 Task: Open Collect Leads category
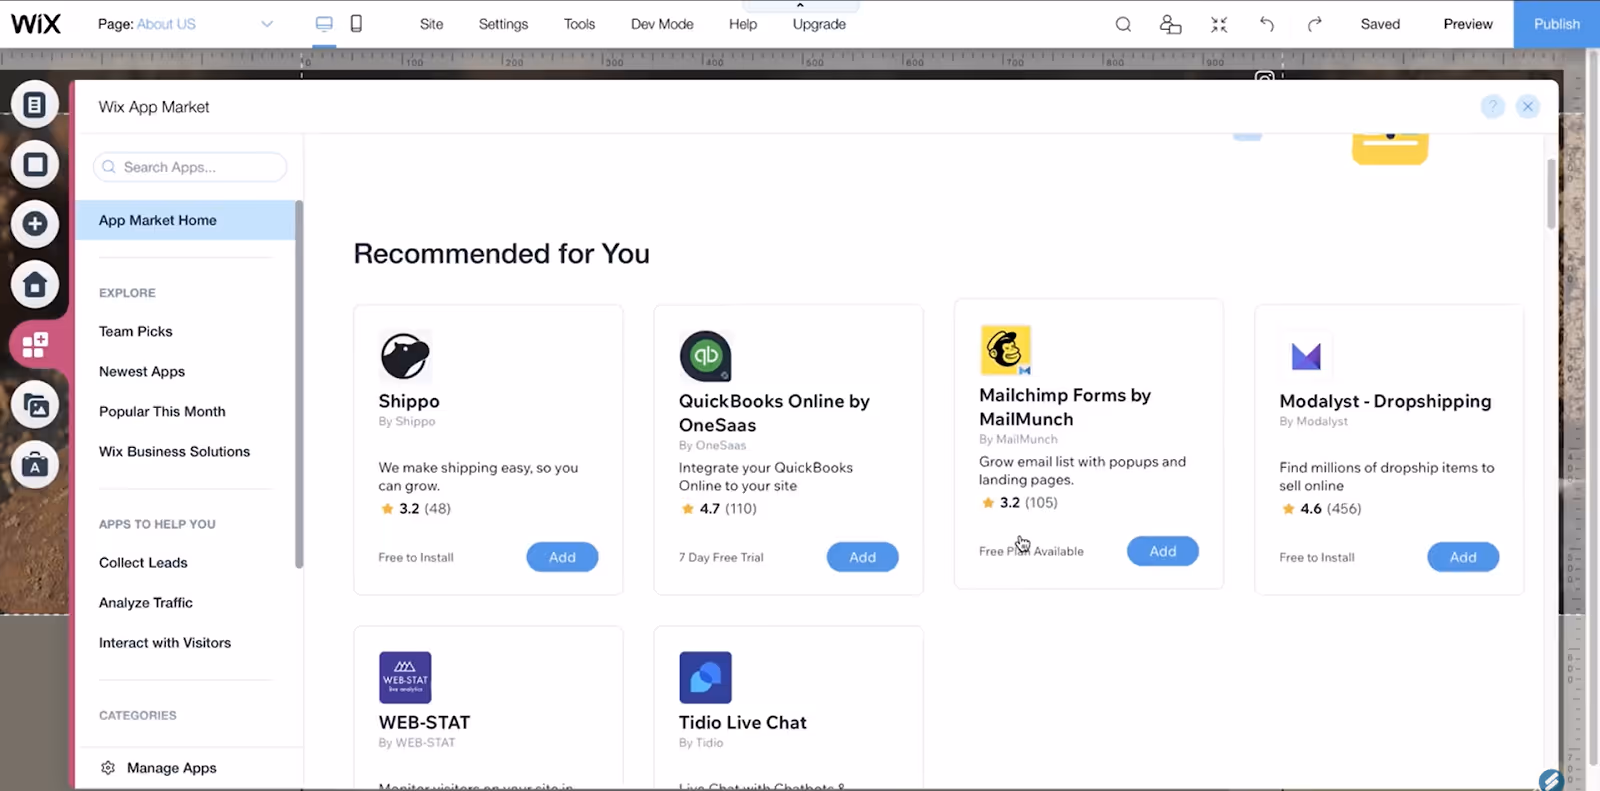(x=143, y=562)
